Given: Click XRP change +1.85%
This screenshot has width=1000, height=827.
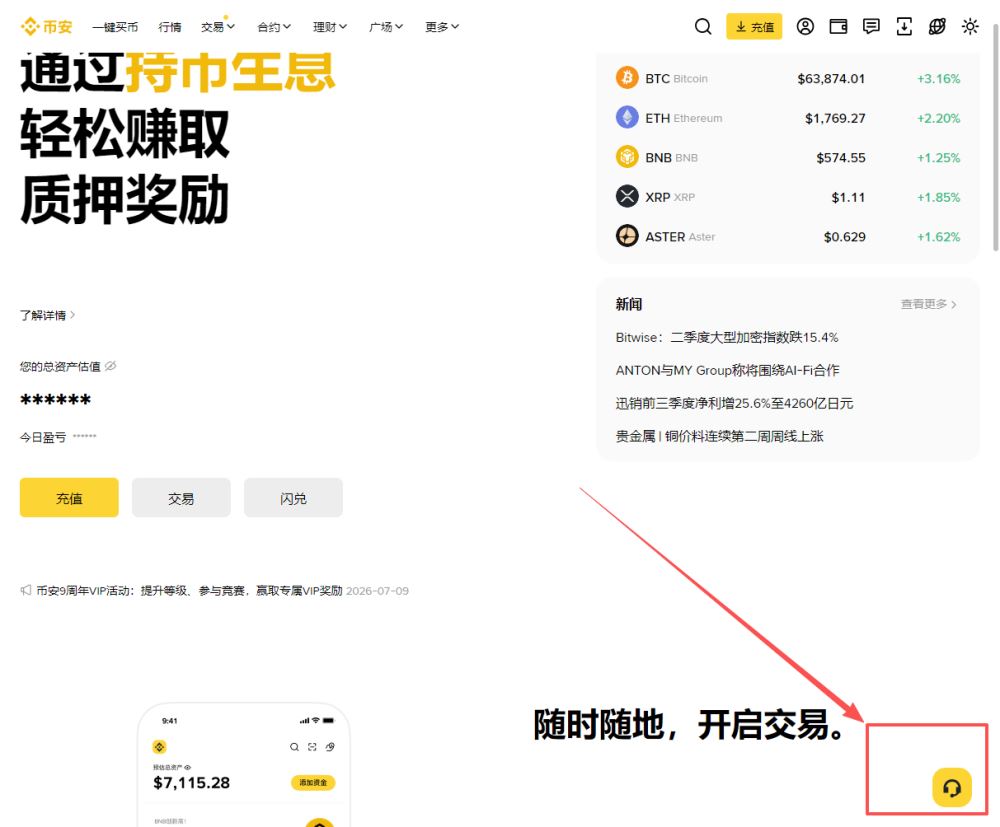Looking at the screenshot, I should tap(938, 197).
